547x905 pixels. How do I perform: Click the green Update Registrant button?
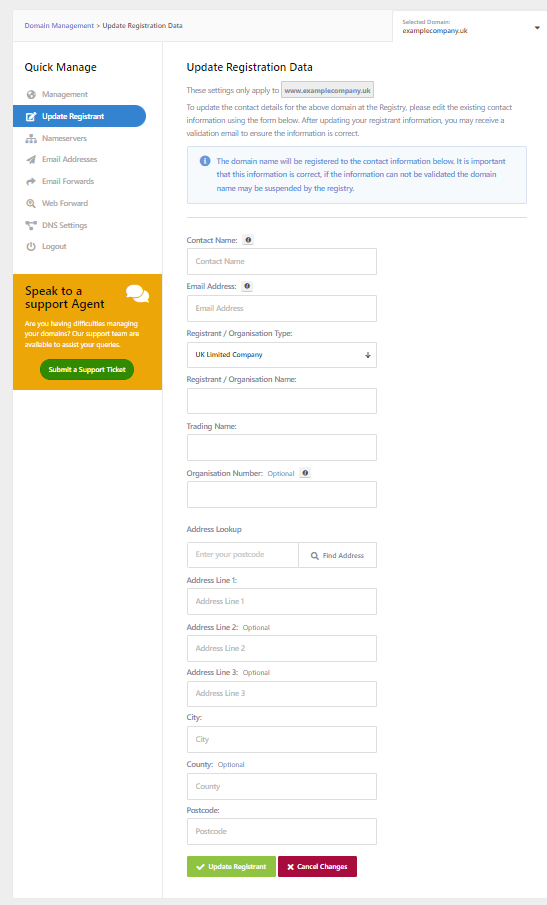[x=231, y=866]
